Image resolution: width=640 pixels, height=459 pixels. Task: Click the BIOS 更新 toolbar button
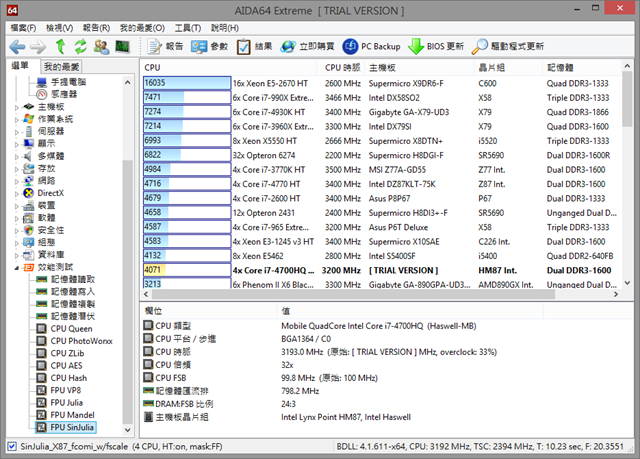coord(436,47)
